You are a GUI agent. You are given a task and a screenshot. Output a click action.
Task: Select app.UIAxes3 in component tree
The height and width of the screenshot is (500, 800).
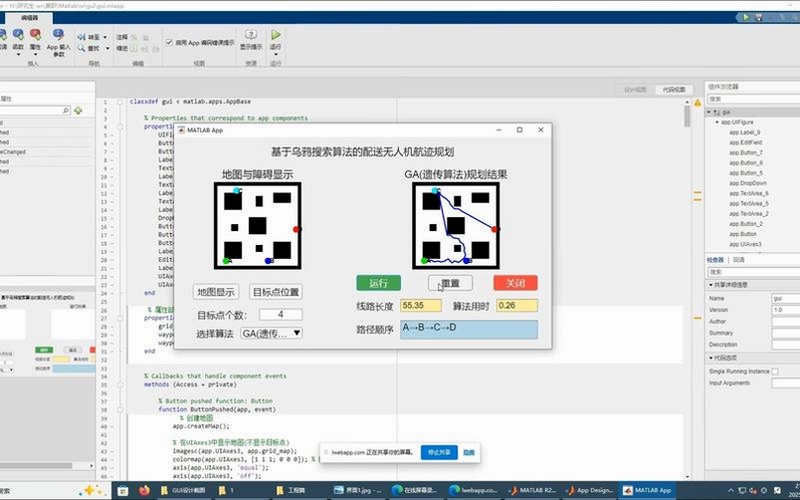point(745,244)
